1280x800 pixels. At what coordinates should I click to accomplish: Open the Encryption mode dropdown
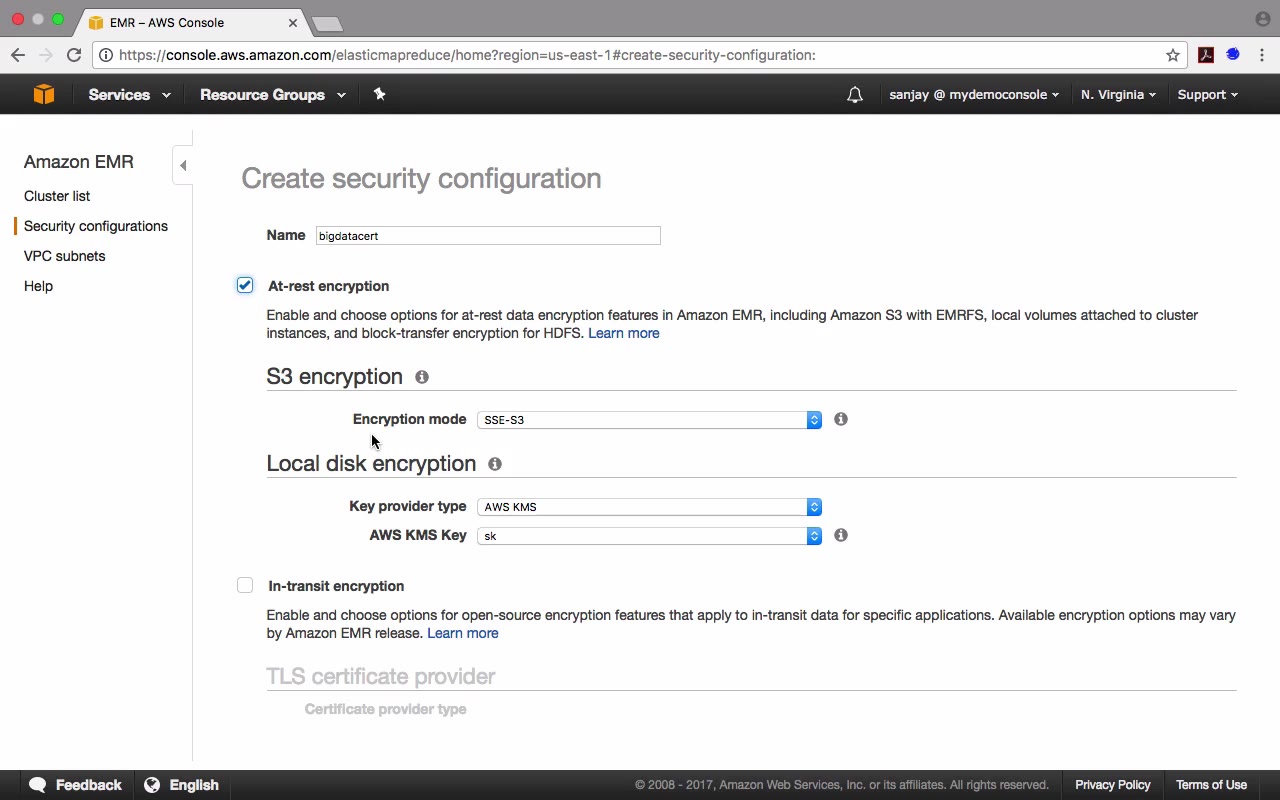click(x=649, y=420)
